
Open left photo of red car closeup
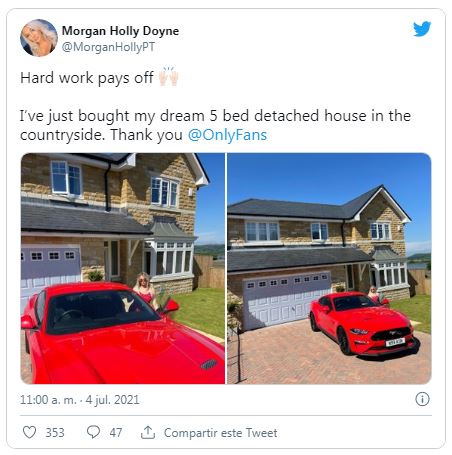[x=123, y=268]
